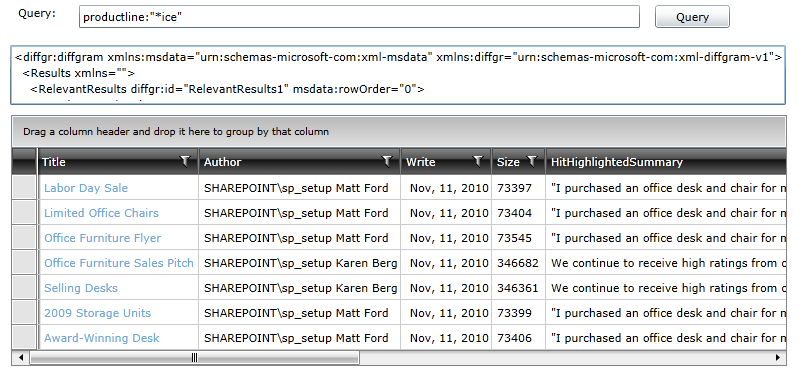Viewport: 804px width, 384px height.
Task: Select the row header of Labor Day Sale
Action: [24, 188]
